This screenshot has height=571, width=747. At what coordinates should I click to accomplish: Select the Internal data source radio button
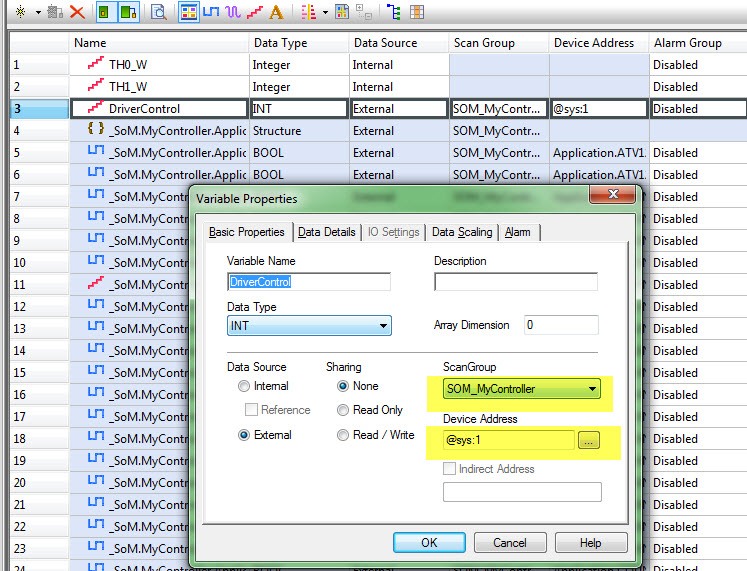(x=244, y=386)
